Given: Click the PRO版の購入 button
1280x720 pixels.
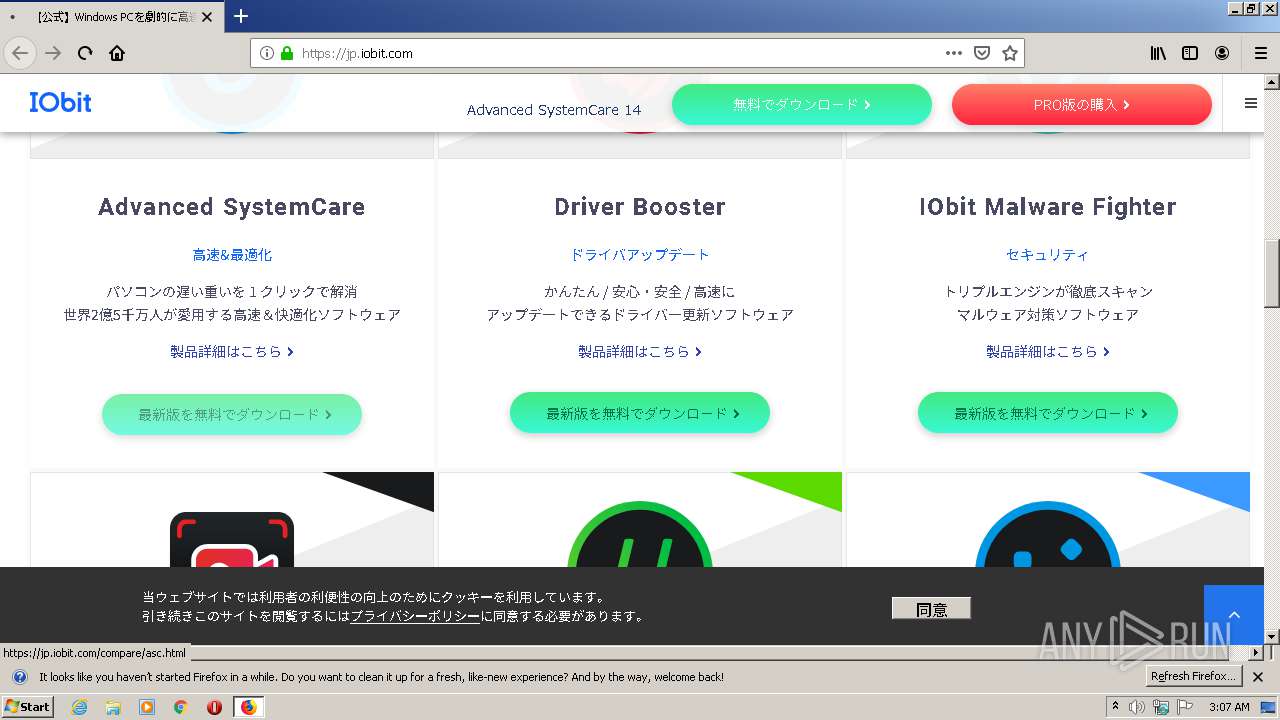Looking at the screenshot, I should [x=1082, y=104].
